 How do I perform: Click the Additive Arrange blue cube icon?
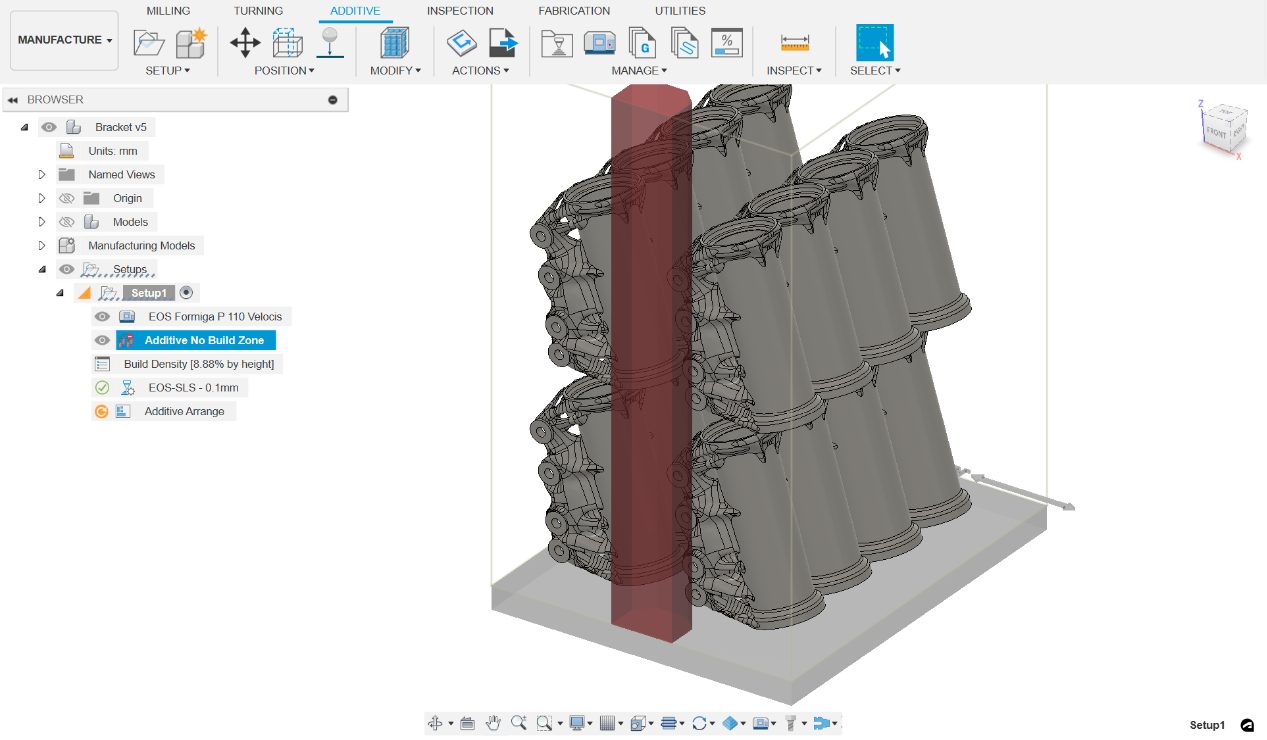coord(395,43)
